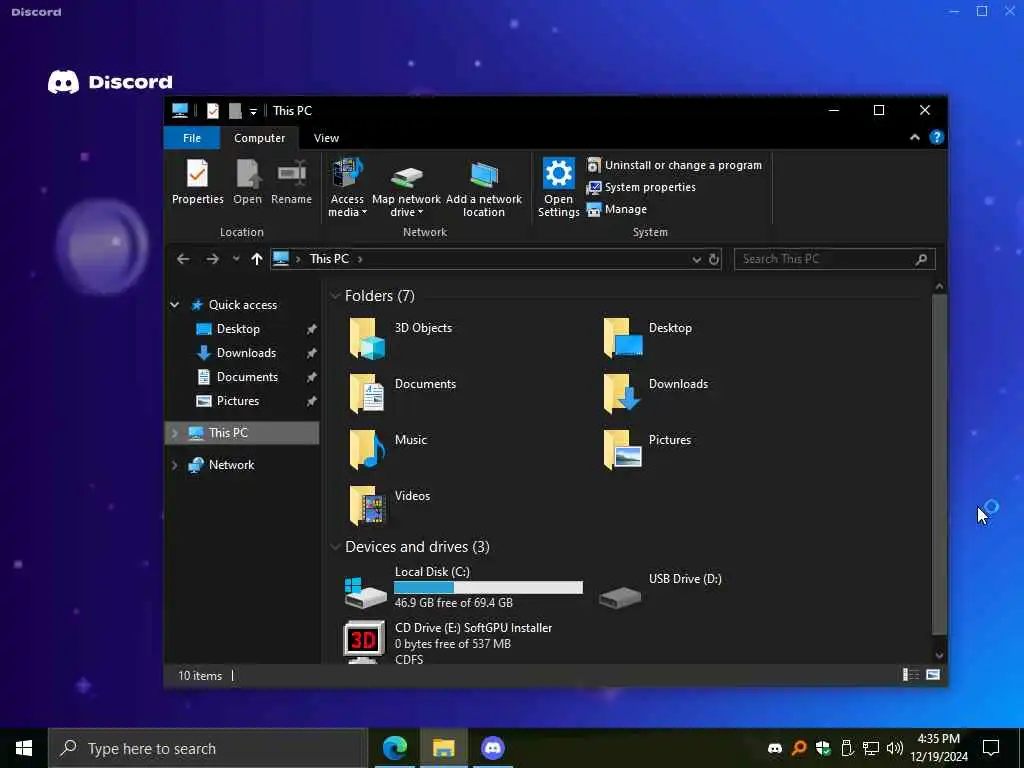
Task: Go back with the Back arrow
Action: [x=184, y=259]
